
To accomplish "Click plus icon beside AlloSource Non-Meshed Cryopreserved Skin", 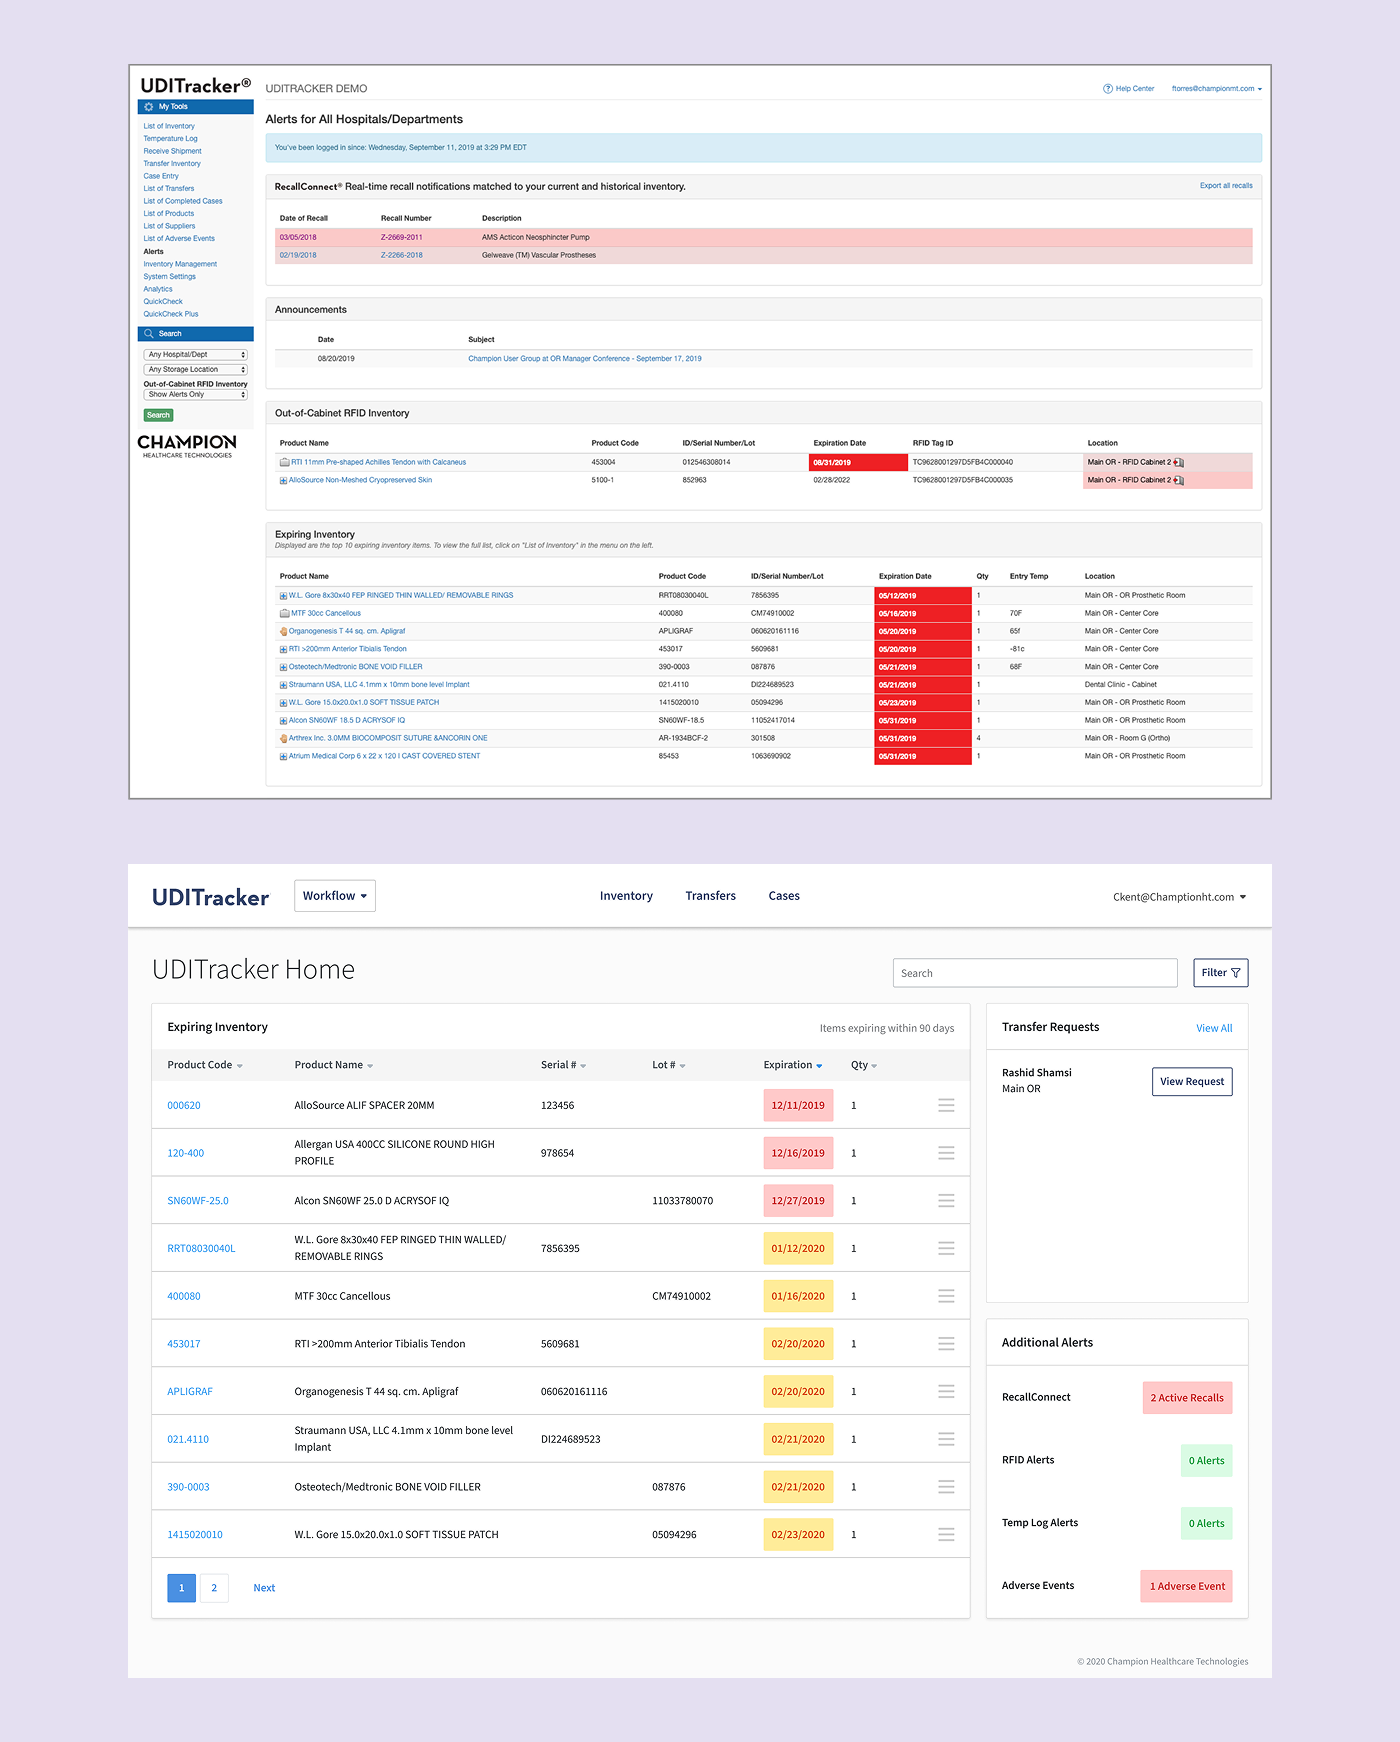I will pyautogui.click(x=283, y=481).
